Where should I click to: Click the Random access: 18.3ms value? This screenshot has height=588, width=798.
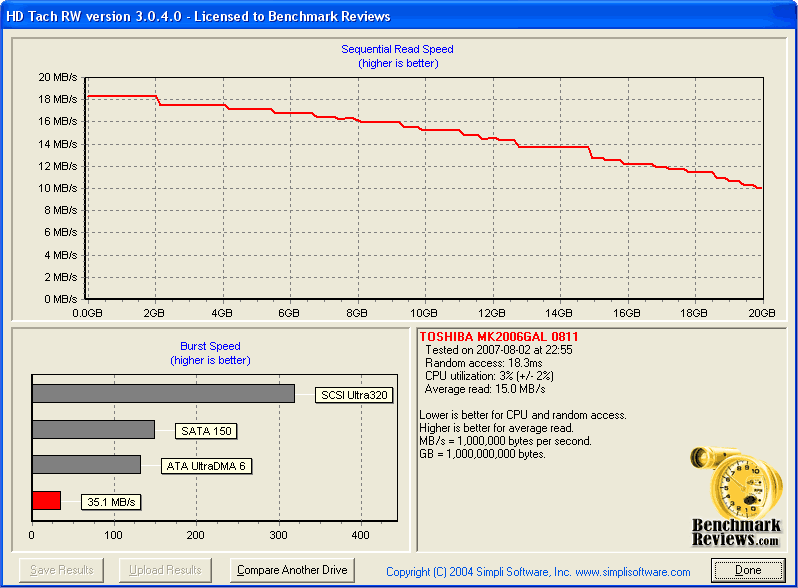pos(483,363)
